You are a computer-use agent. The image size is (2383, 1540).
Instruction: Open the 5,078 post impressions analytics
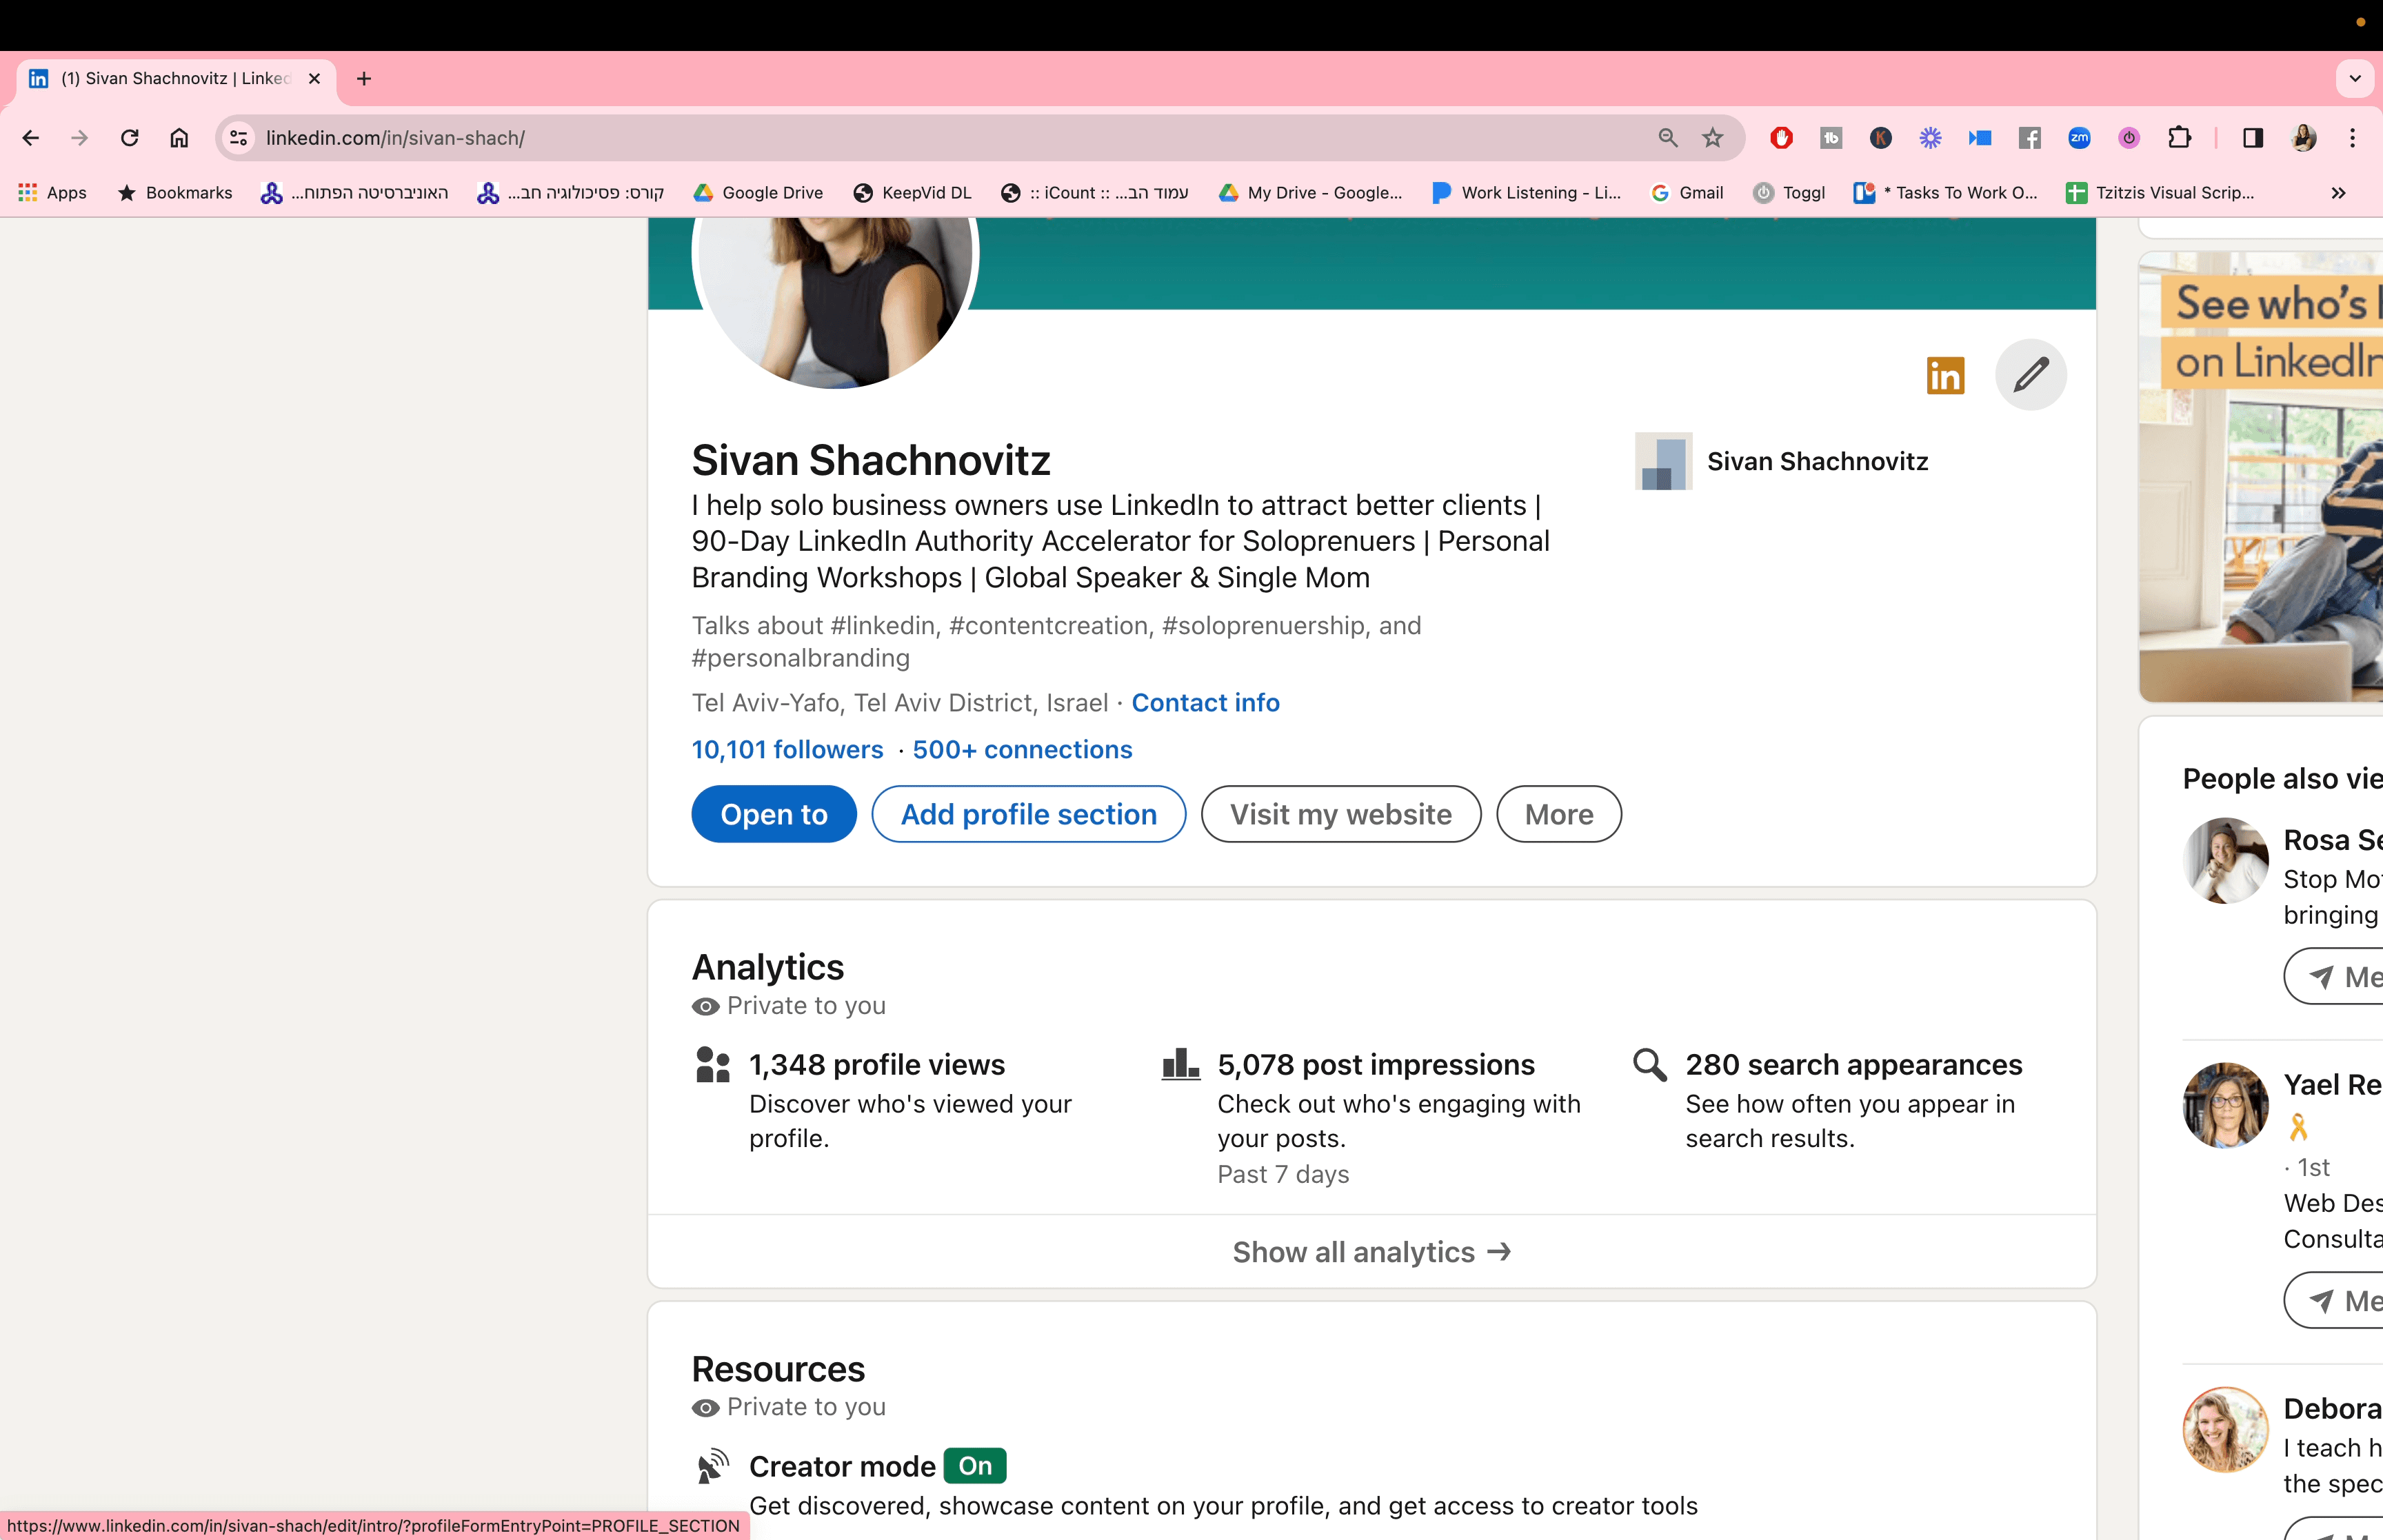tap(1375, 1065)
